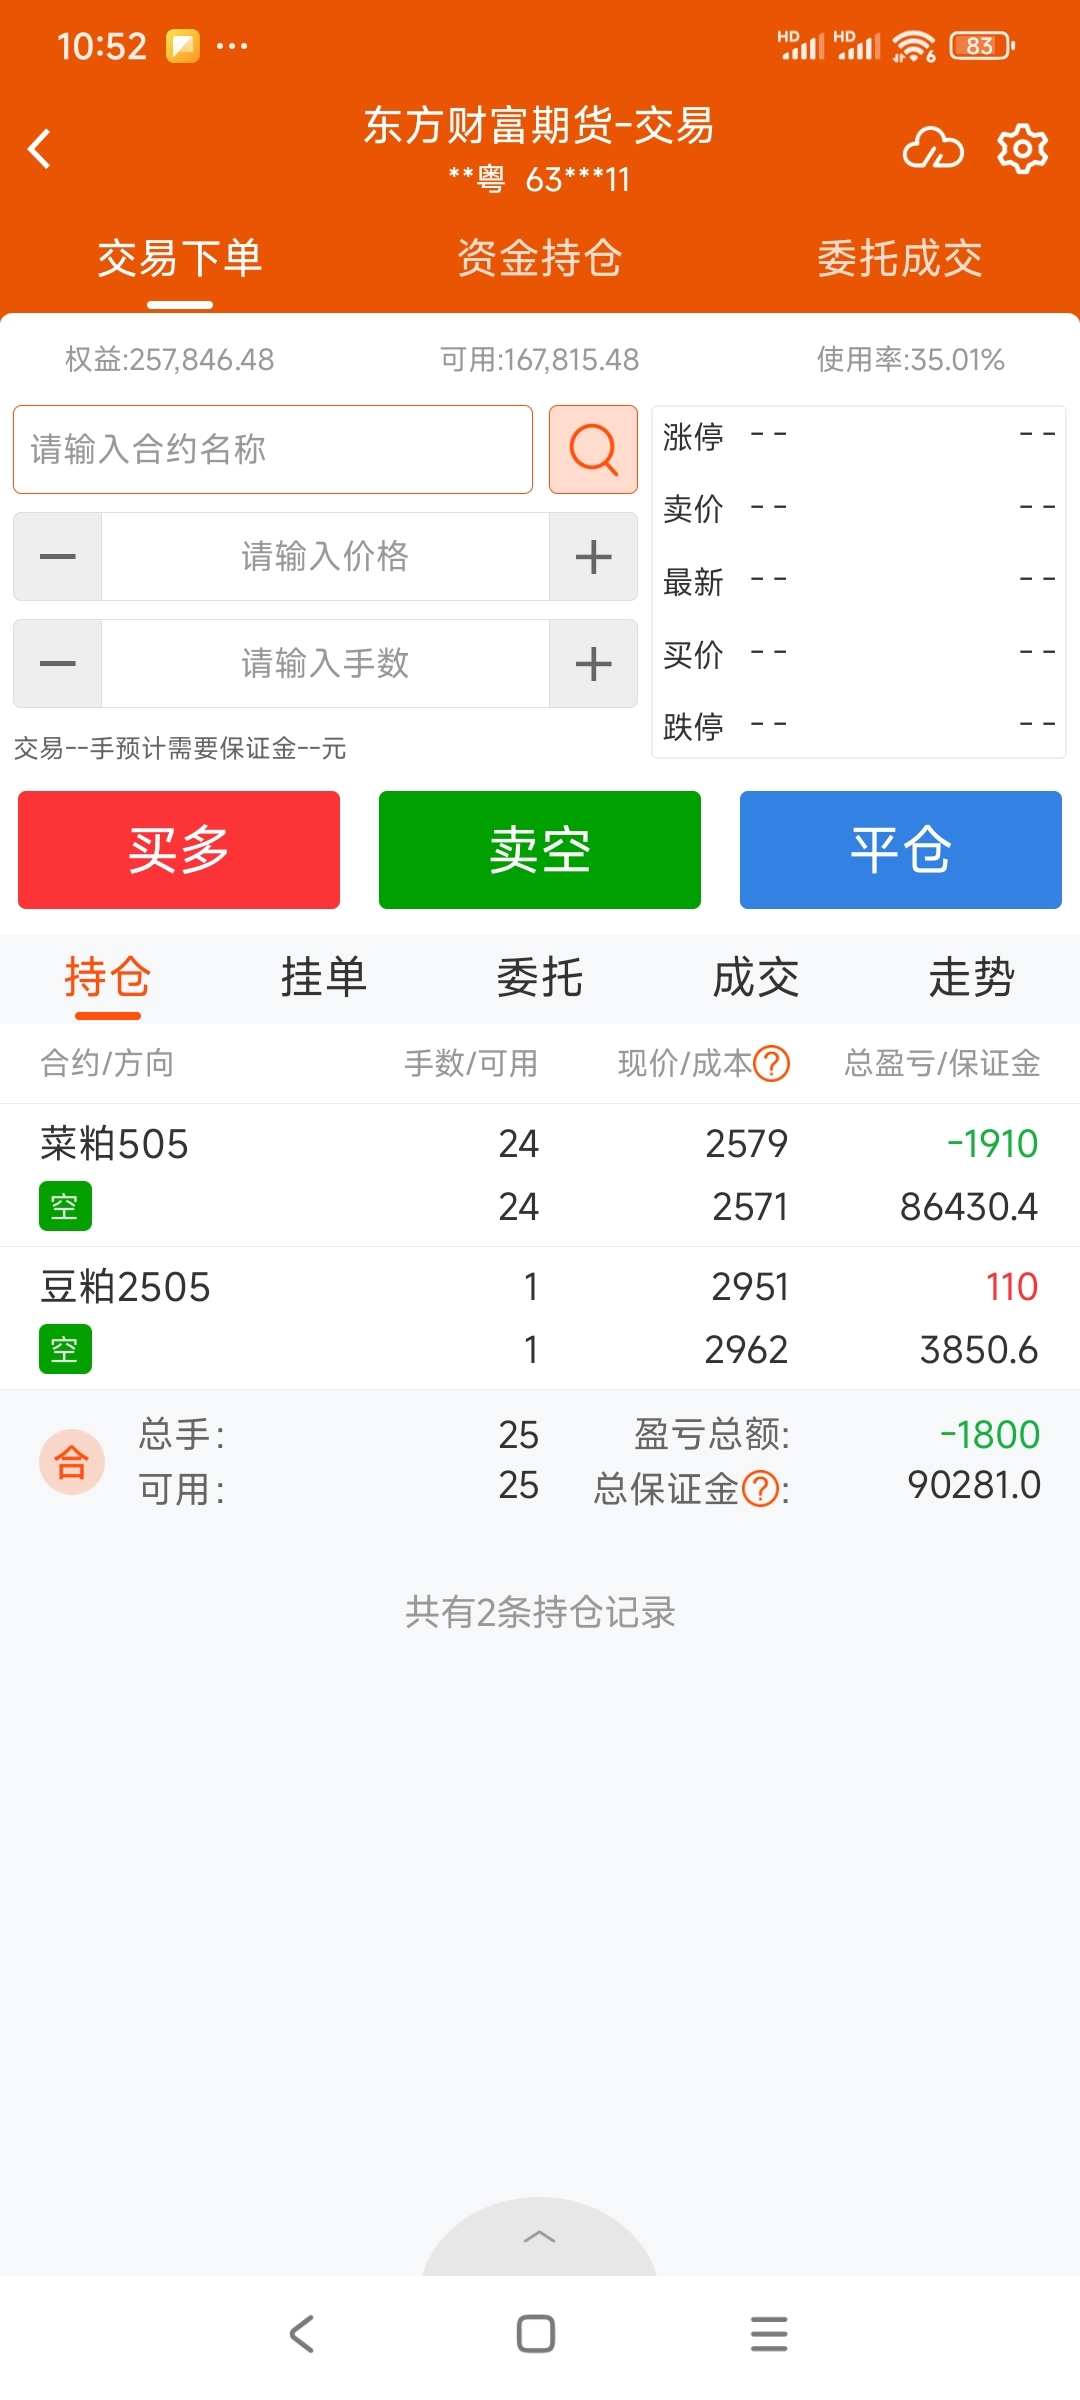Image resolution: width=1080 pixels, height=2400 pixels.
Task: Tap total margin value 90281.0
Action: coord(974,1485)
